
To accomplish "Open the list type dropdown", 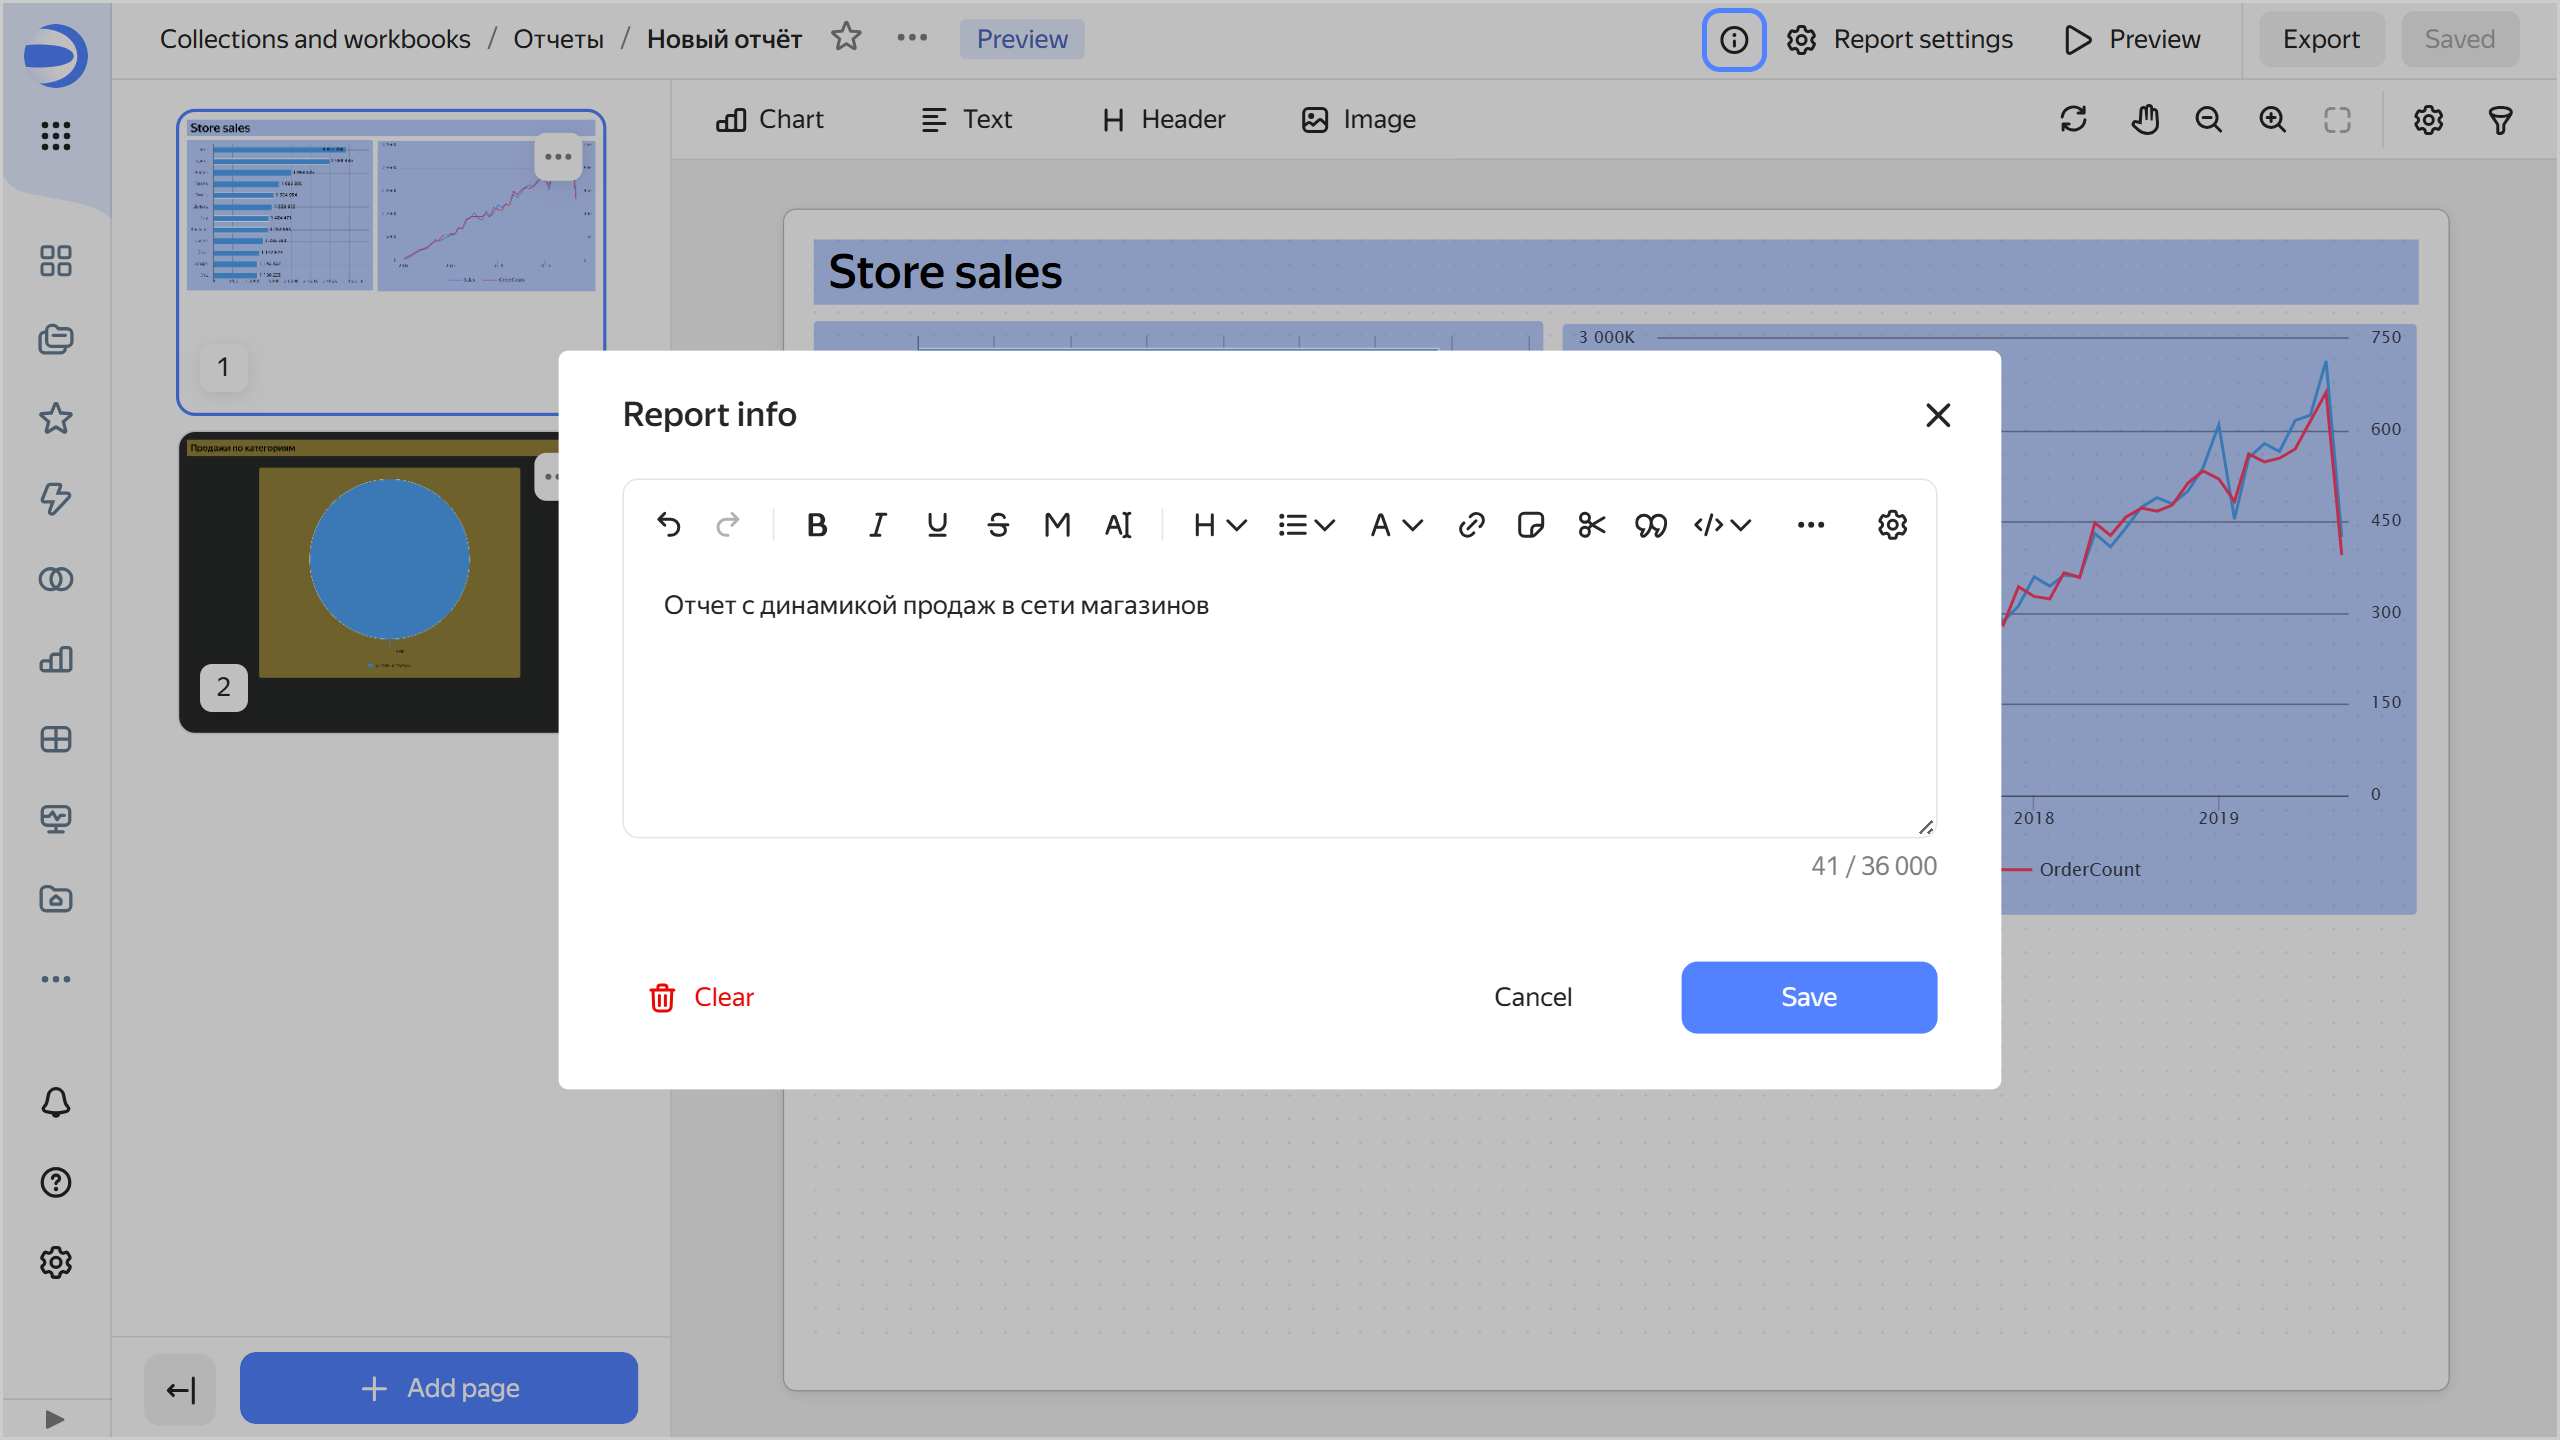I will [1306, 525].
